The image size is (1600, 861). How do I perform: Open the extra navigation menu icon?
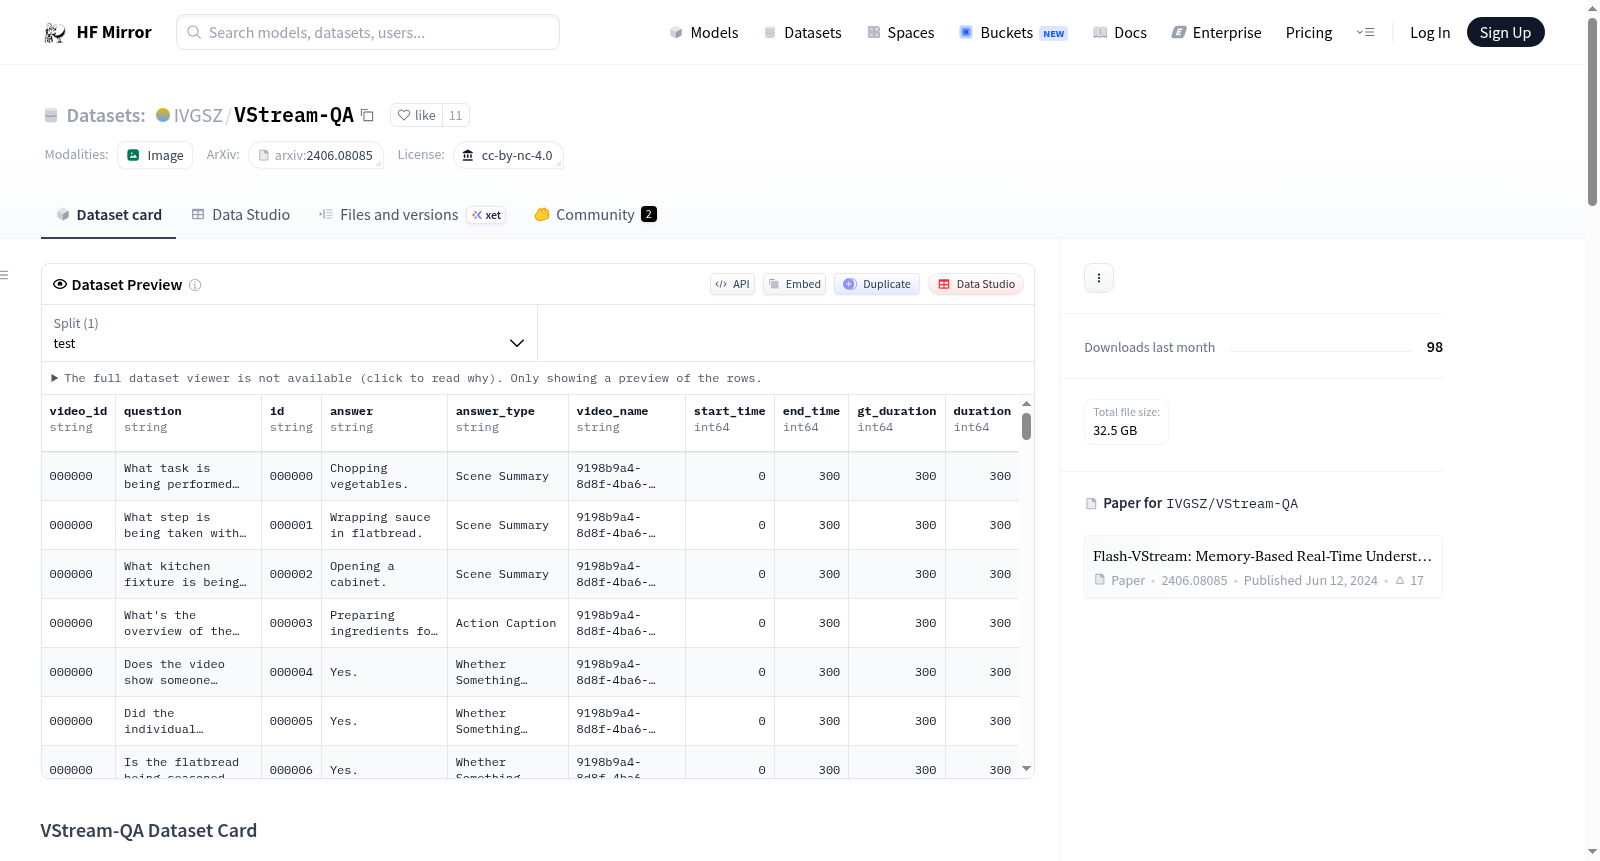point(1365,33)
